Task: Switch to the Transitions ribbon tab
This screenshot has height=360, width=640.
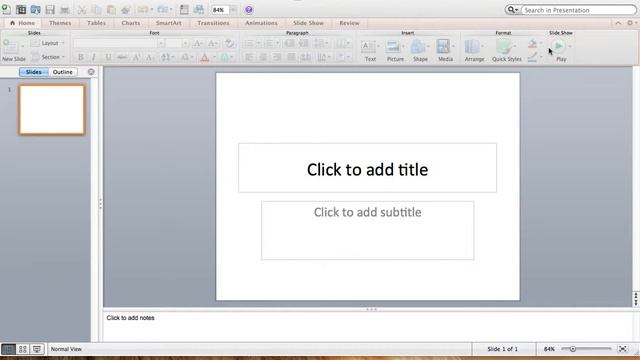Action: click(x=213, y=23)
